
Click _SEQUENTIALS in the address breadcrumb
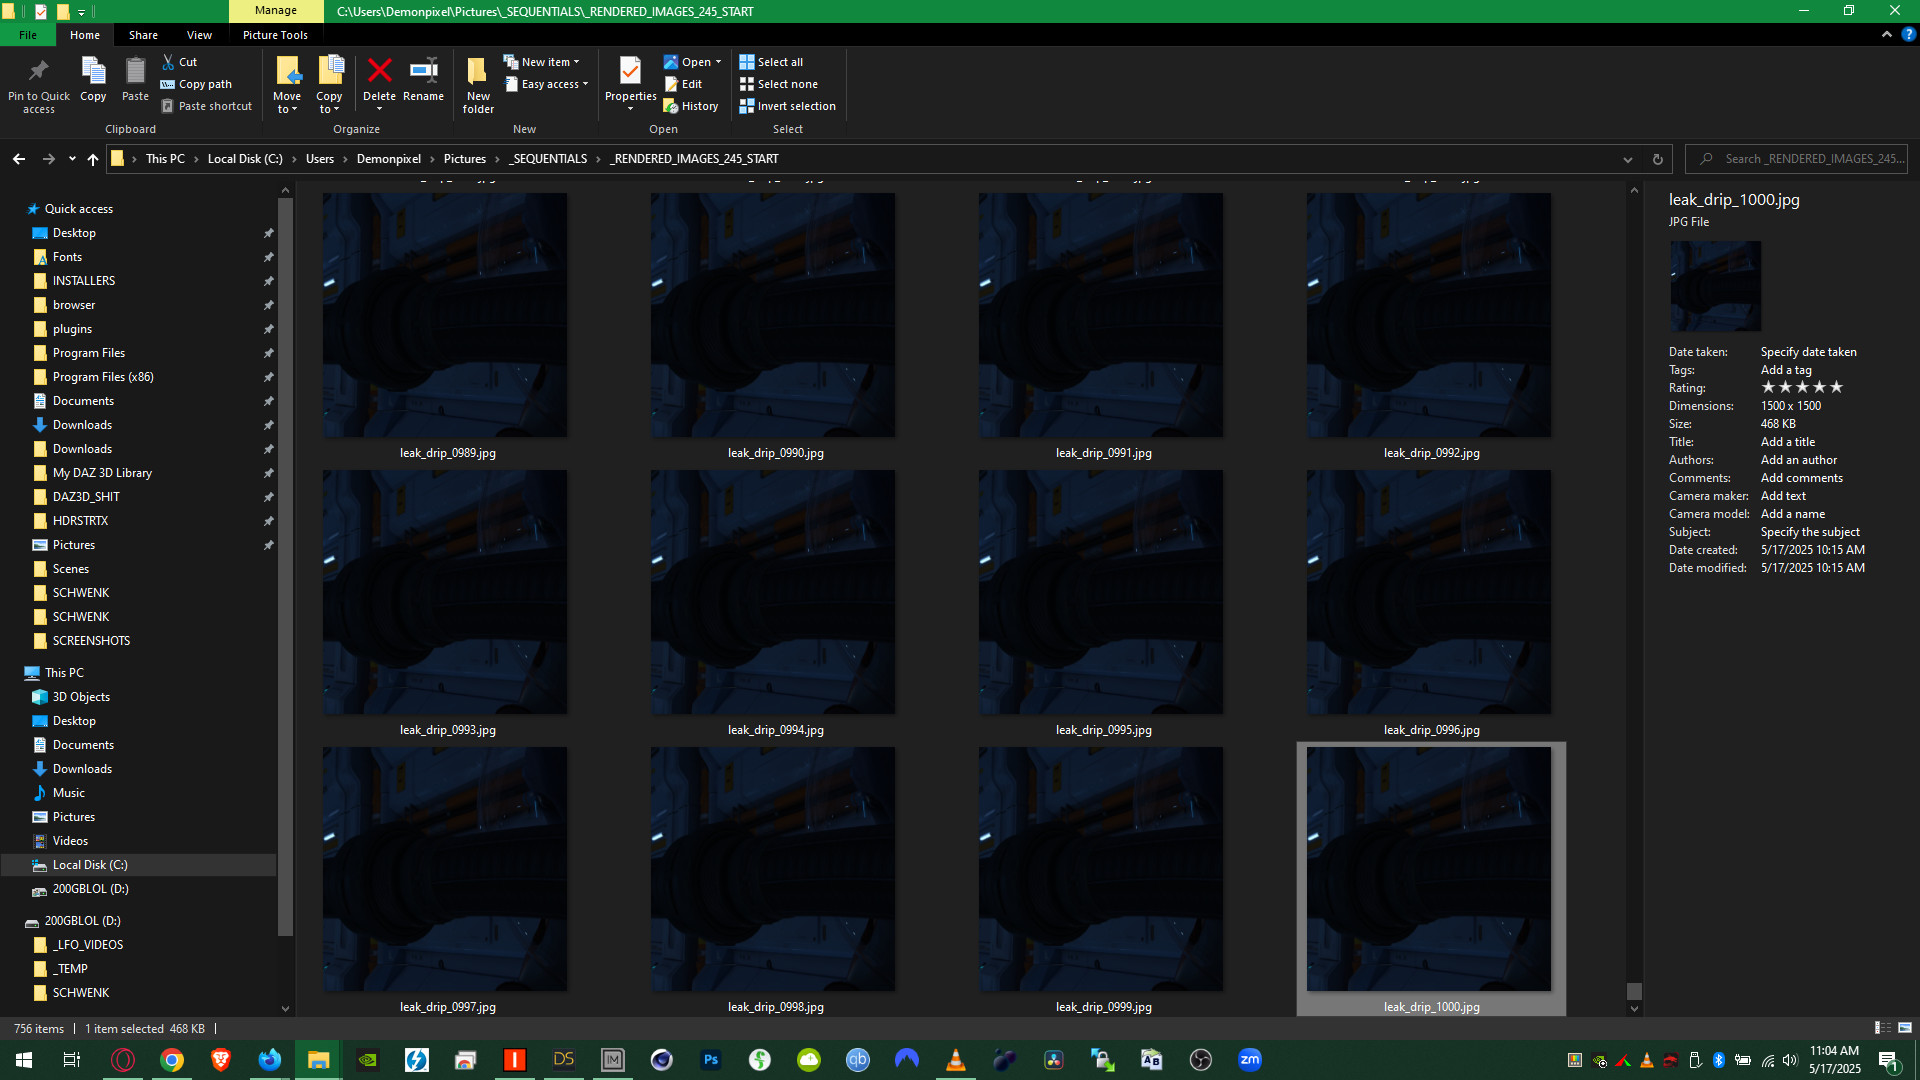[x=548, y=159]
